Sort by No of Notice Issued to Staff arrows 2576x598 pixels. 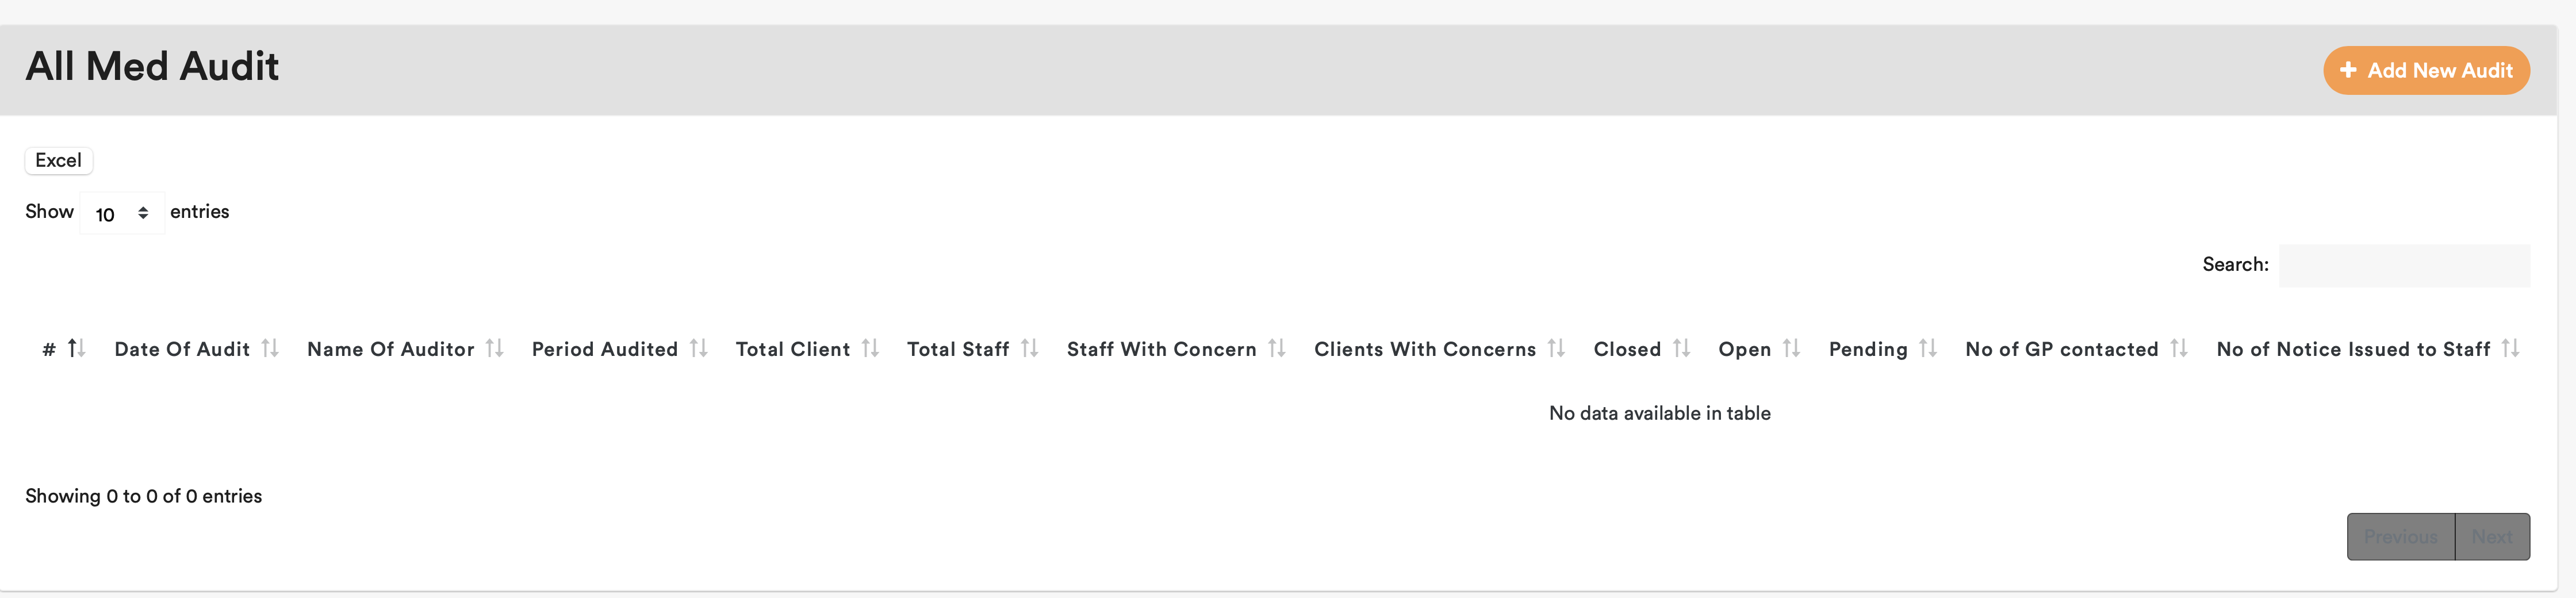click(2510, 348)
